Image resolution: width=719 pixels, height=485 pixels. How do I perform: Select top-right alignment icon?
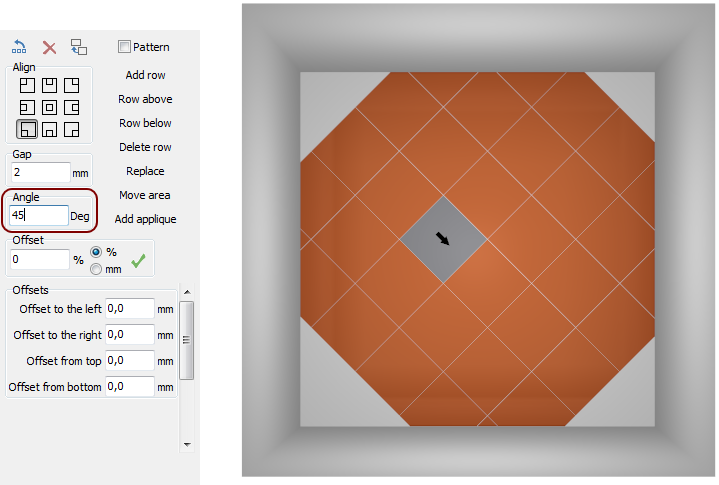72,85
